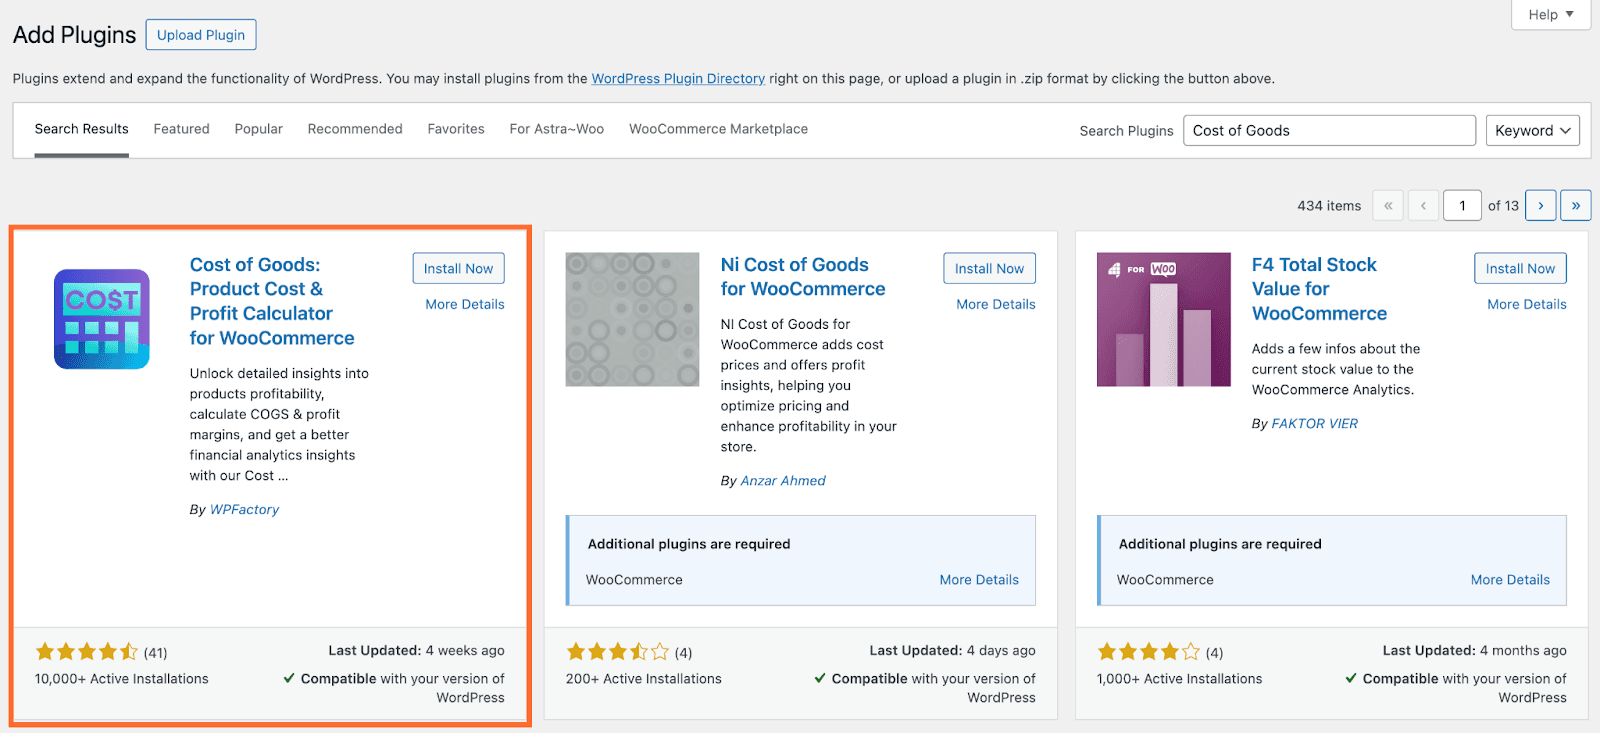Viewport: 1600px width, 733px height.
Task: Install Ni Cost of Goods for WooCommerce
Action: [990, 268]
